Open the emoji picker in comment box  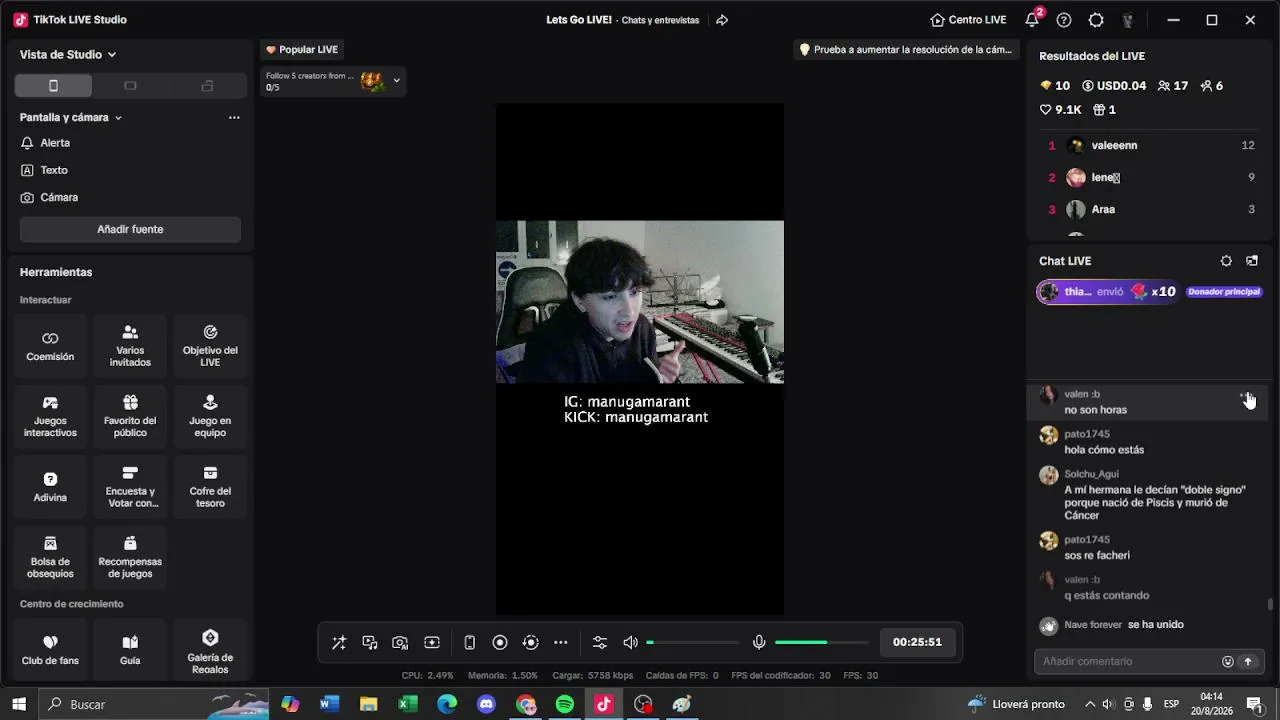click(1228, 661)
